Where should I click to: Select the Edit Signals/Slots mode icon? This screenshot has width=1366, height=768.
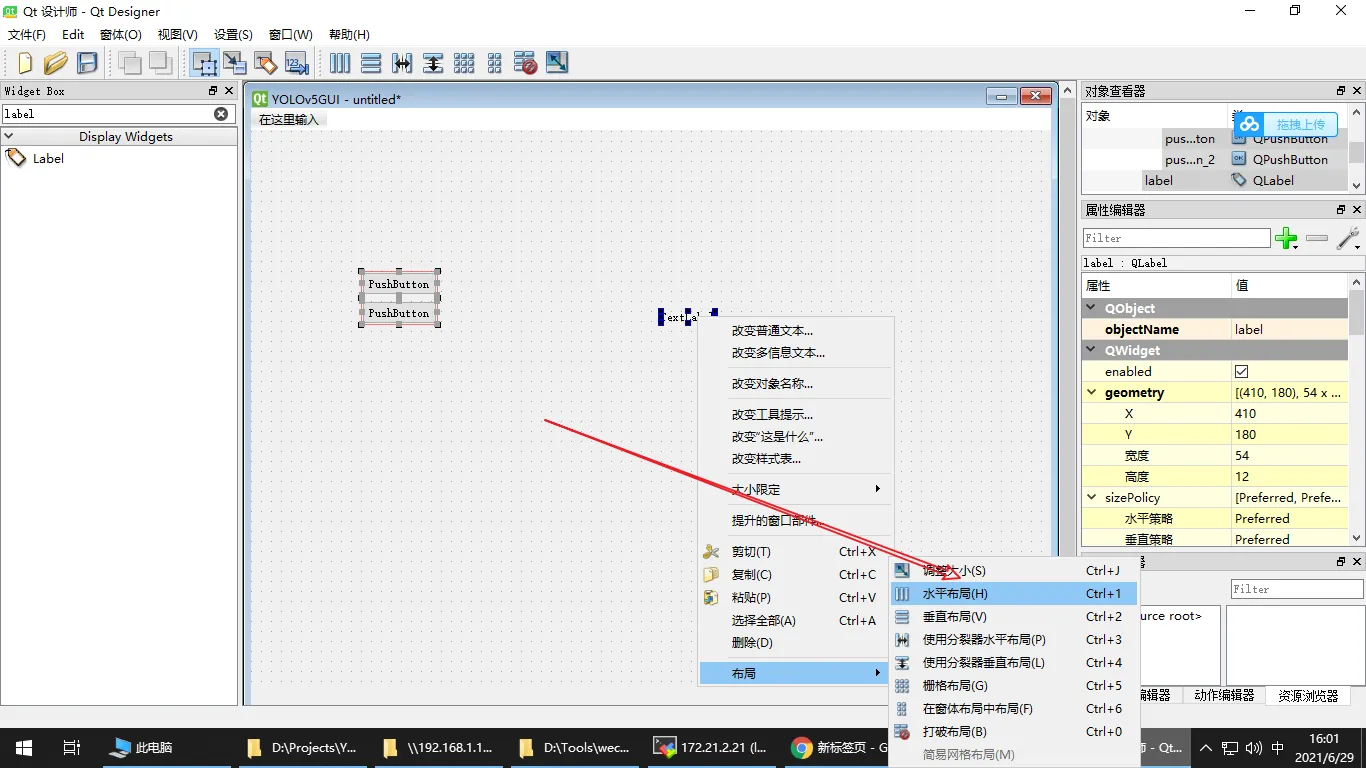point(235,63)
